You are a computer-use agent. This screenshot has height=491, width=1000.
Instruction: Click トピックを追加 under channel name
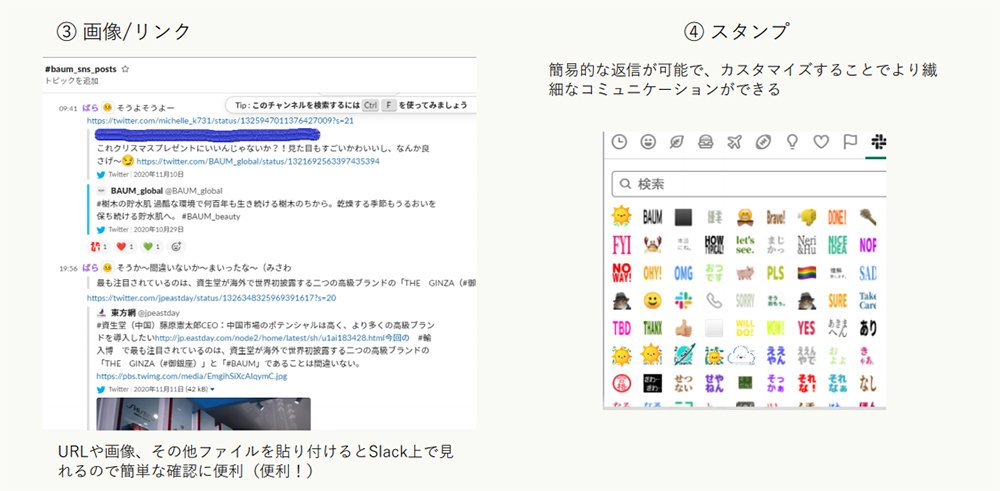tap(71, 81)
